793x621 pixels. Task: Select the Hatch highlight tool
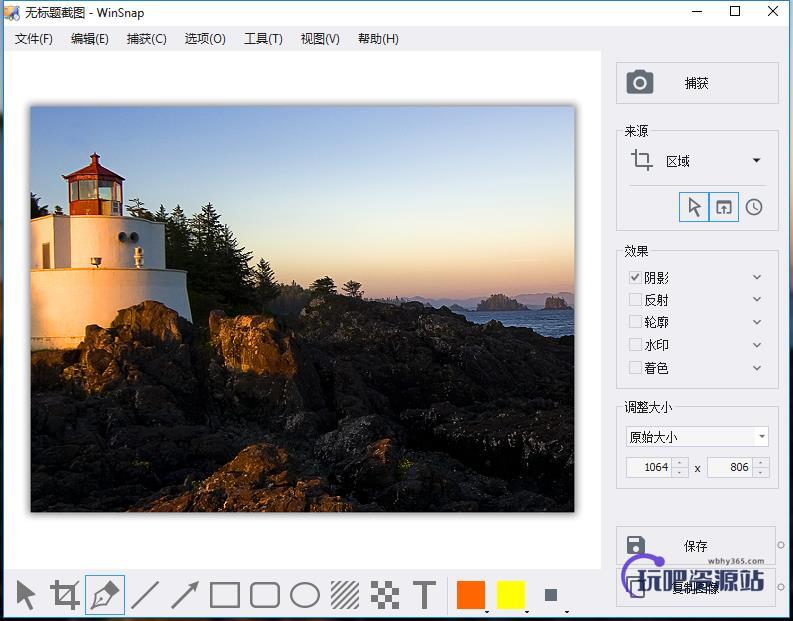(x=345, y=595)
